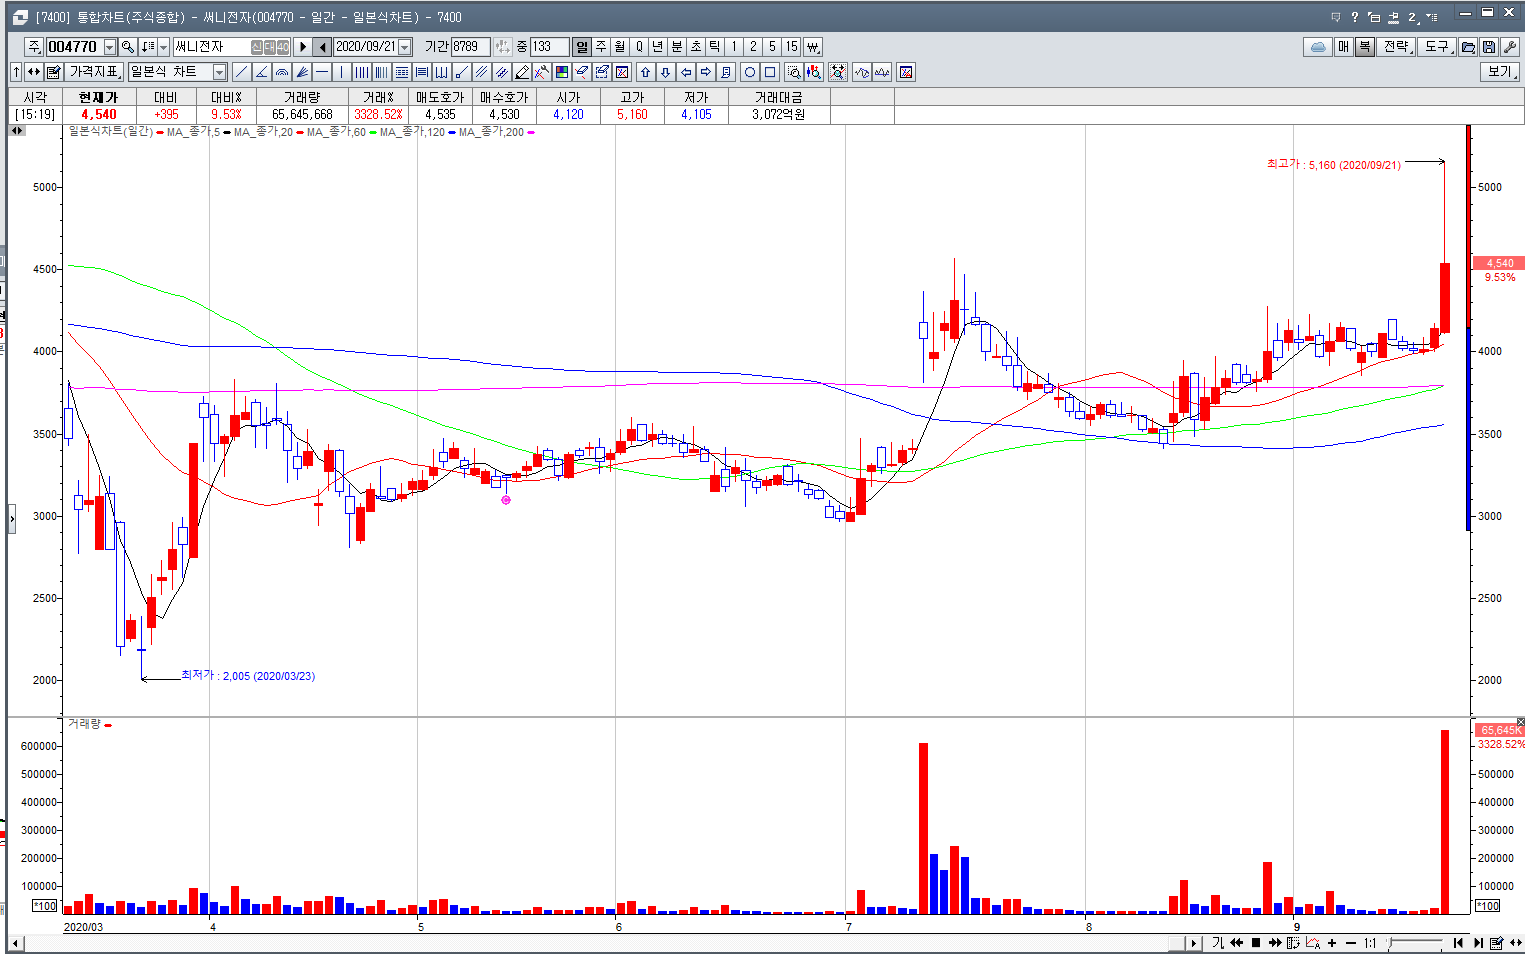
Task: Select the circle shape drawing tool
Action: pos(750,72)
